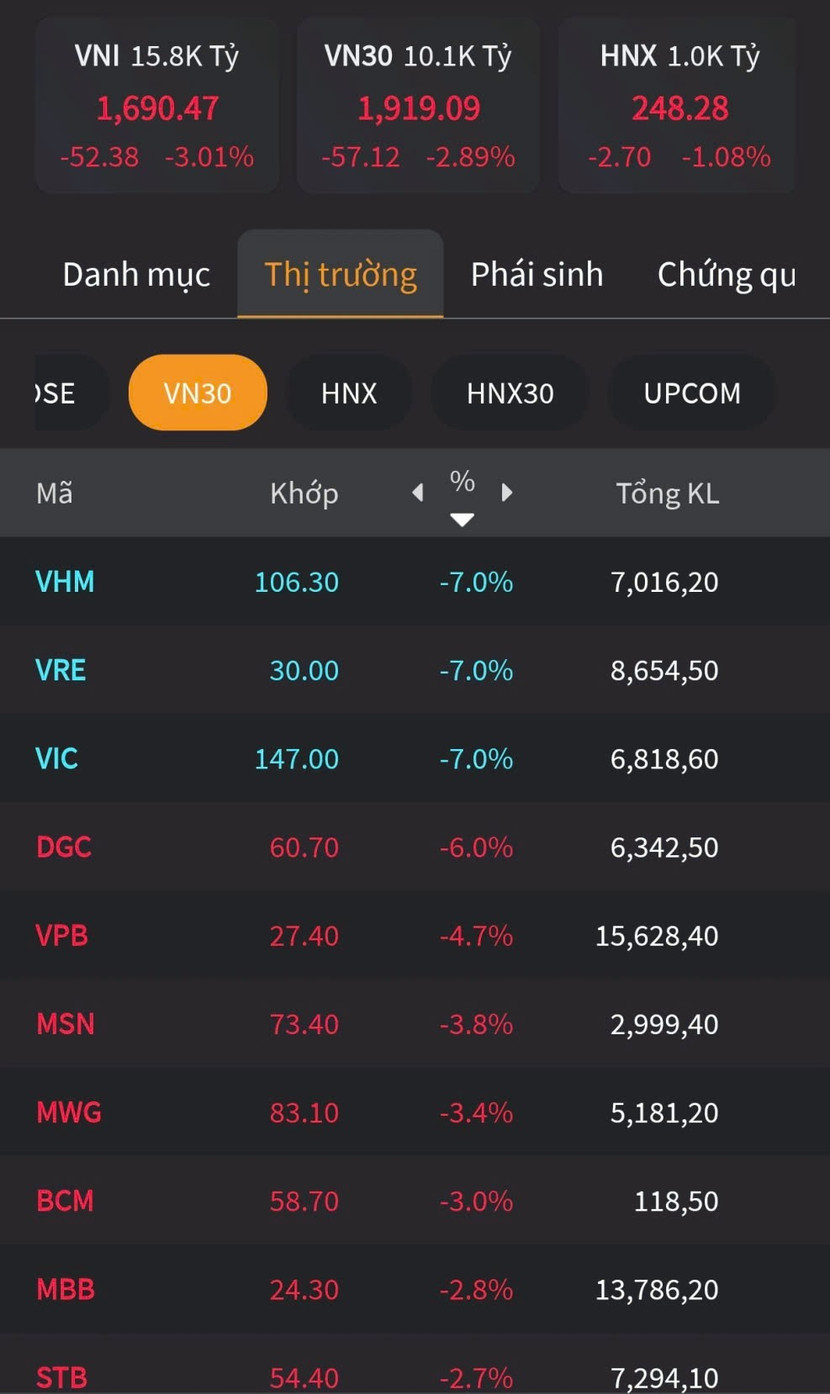Open the VNI index card

157,105
